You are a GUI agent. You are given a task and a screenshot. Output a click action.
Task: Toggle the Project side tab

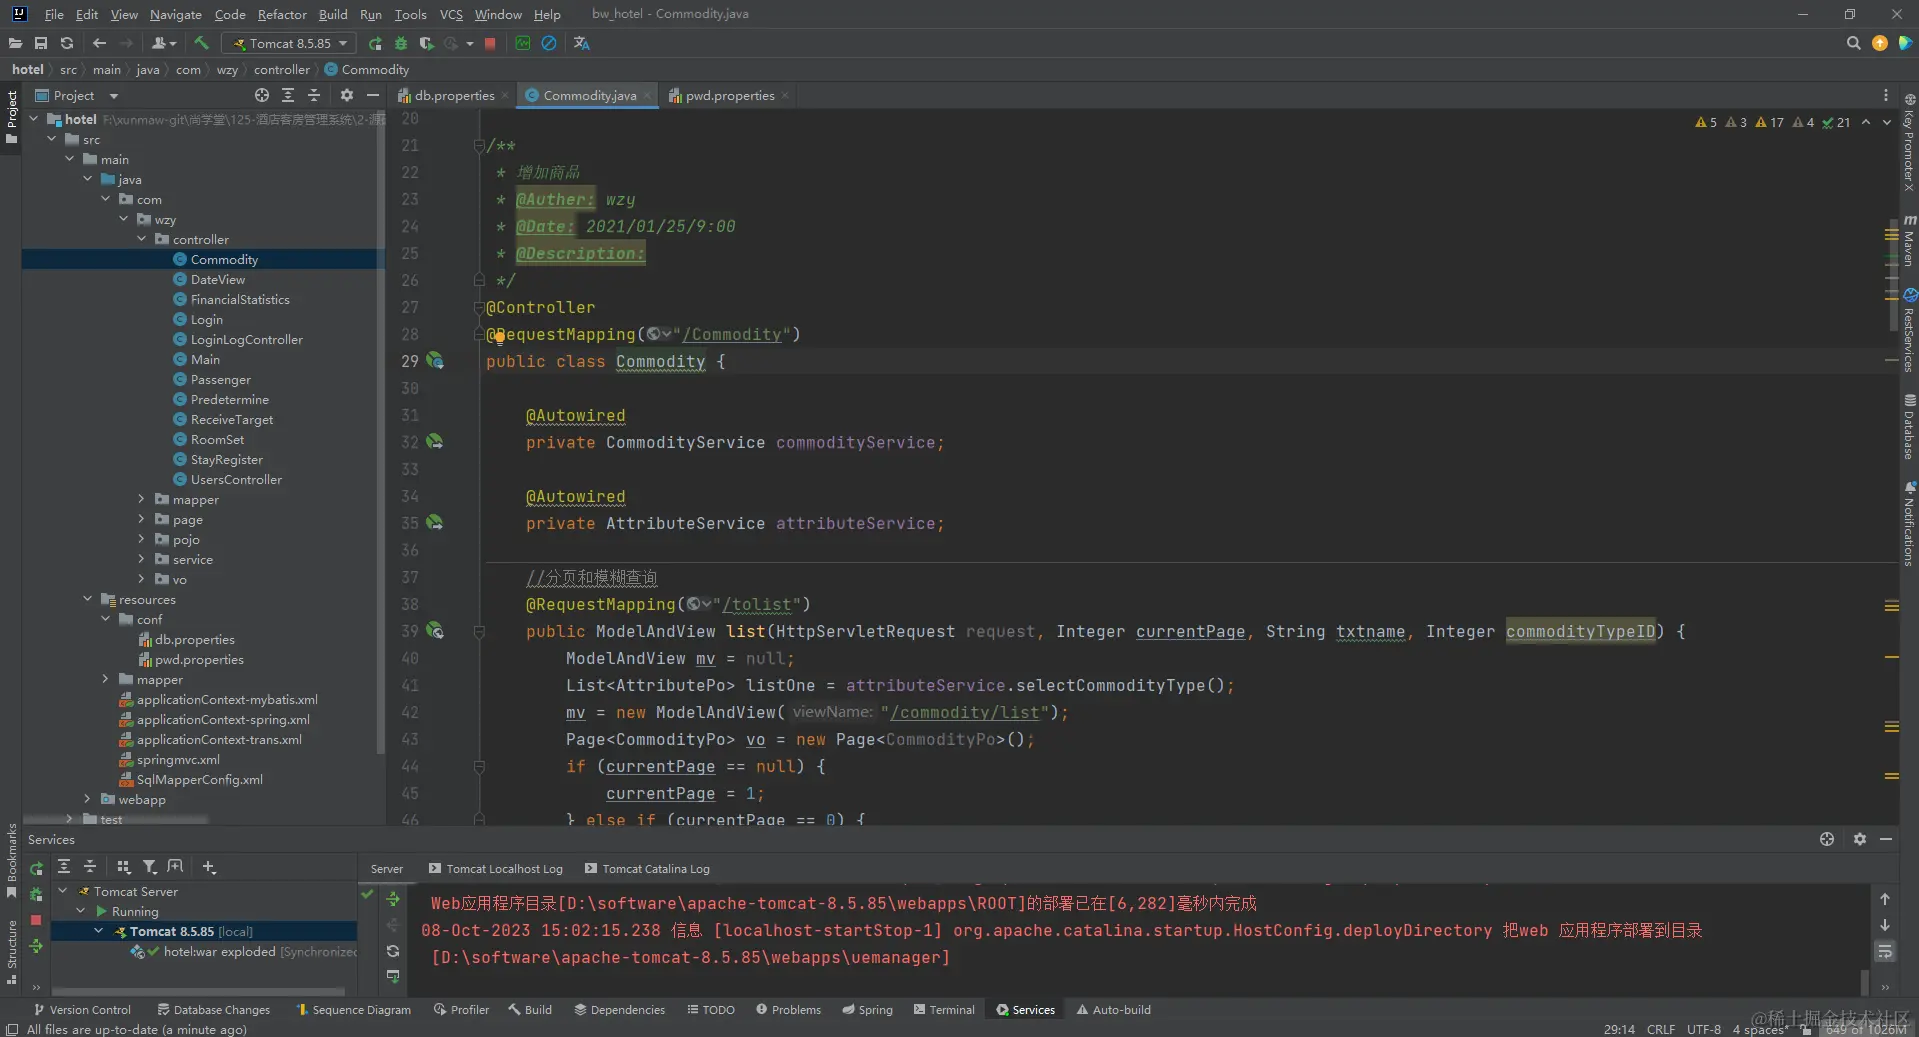[11, 117]
